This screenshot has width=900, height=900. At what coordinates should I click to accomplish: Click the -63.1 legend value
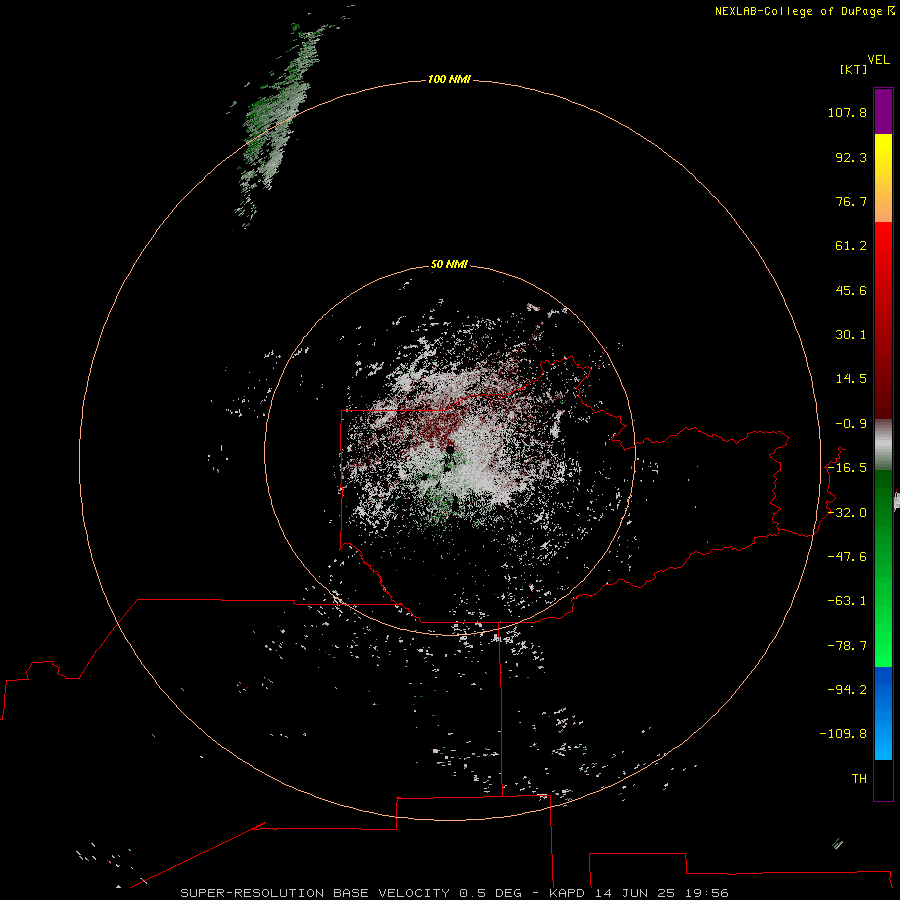[847, 601]
